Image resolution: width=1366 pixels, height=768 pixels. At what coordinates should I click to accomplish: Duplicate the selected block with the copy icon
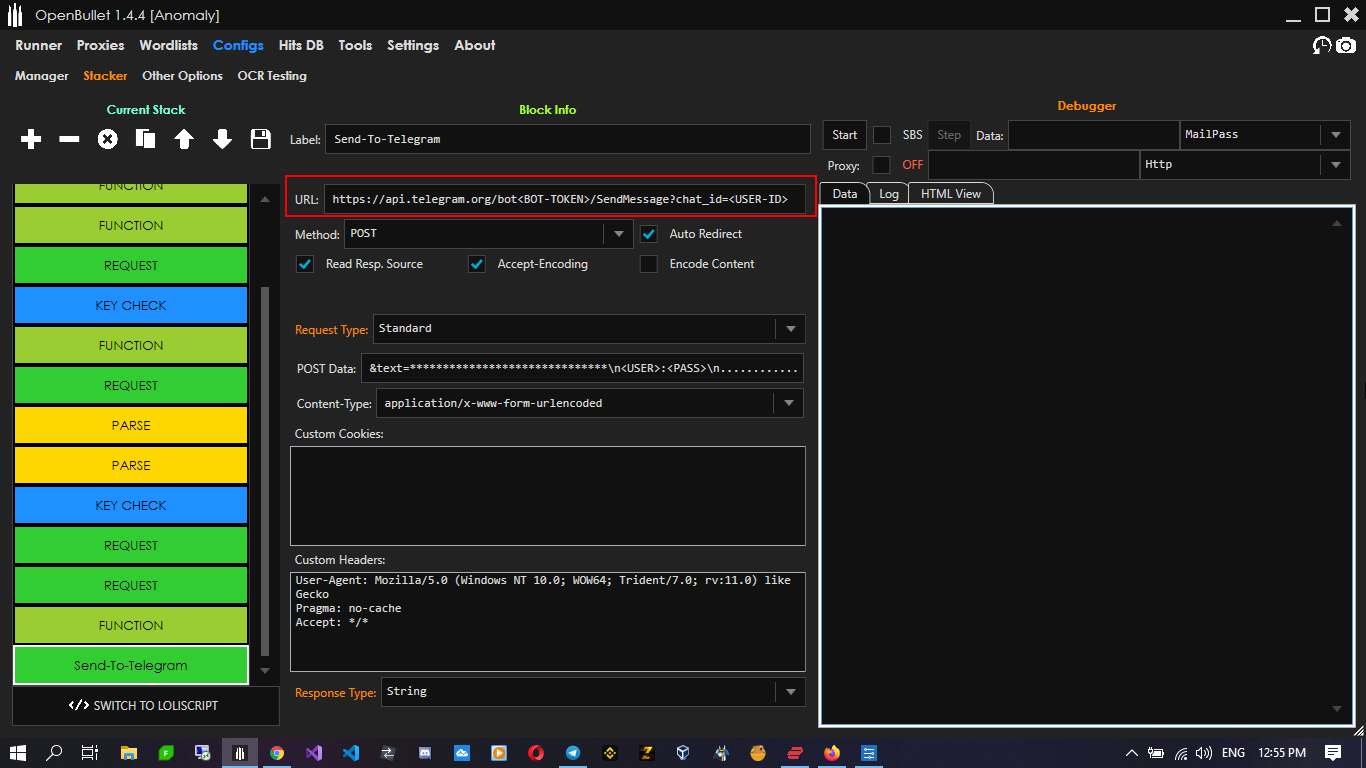tap(146, 140)
